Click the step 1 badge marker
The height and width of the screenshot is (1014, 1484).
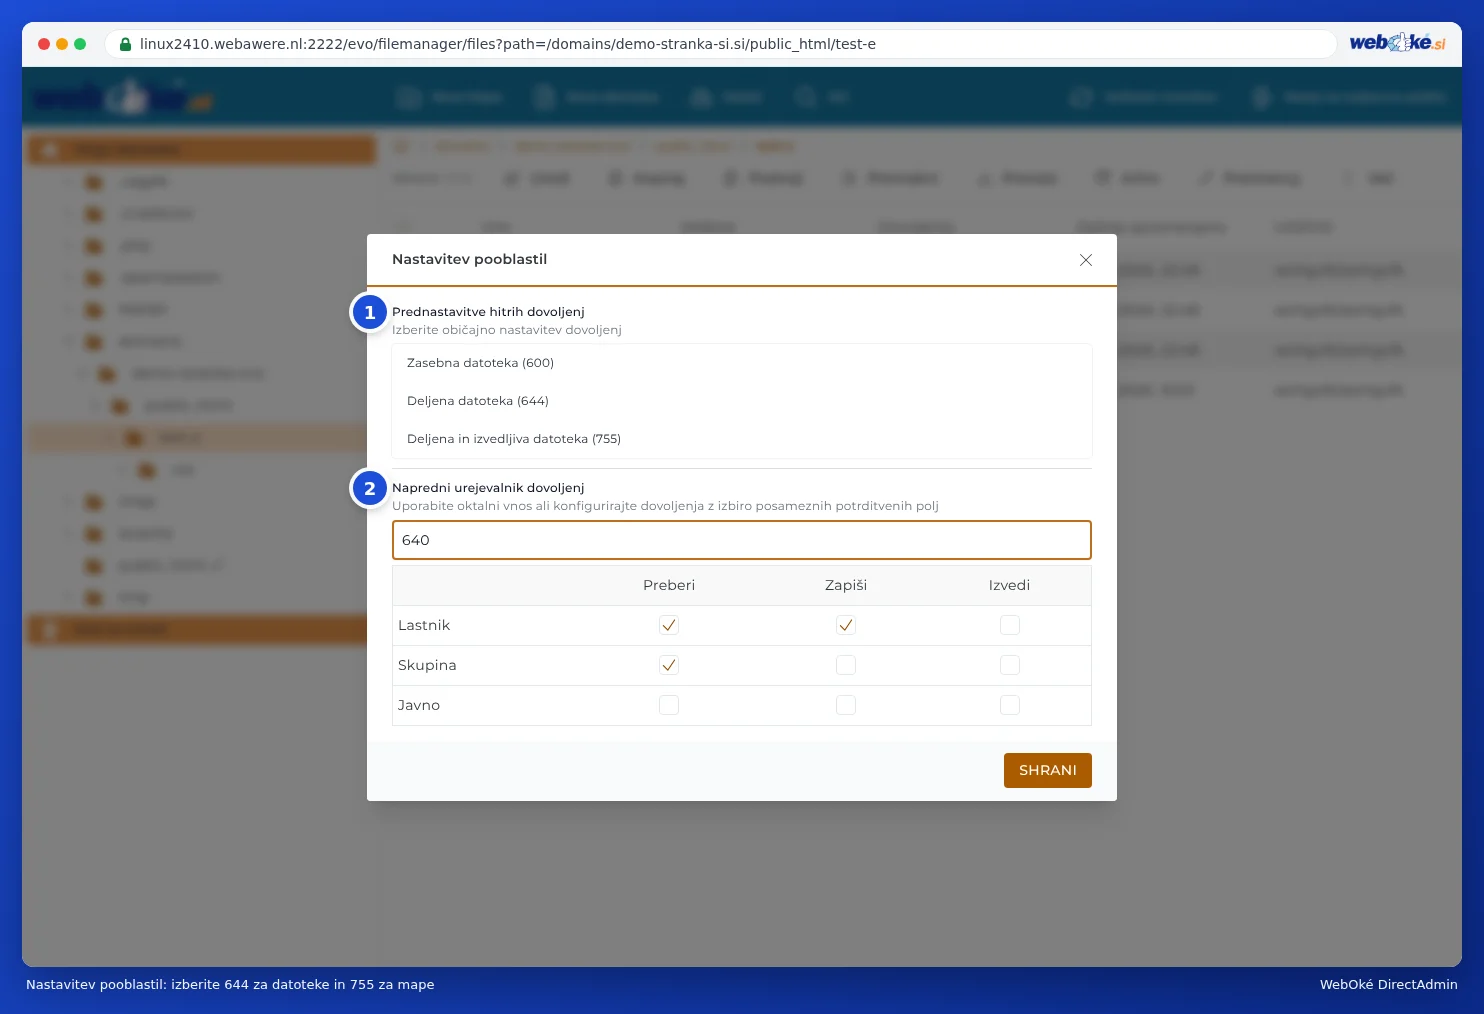coord(370,312)
